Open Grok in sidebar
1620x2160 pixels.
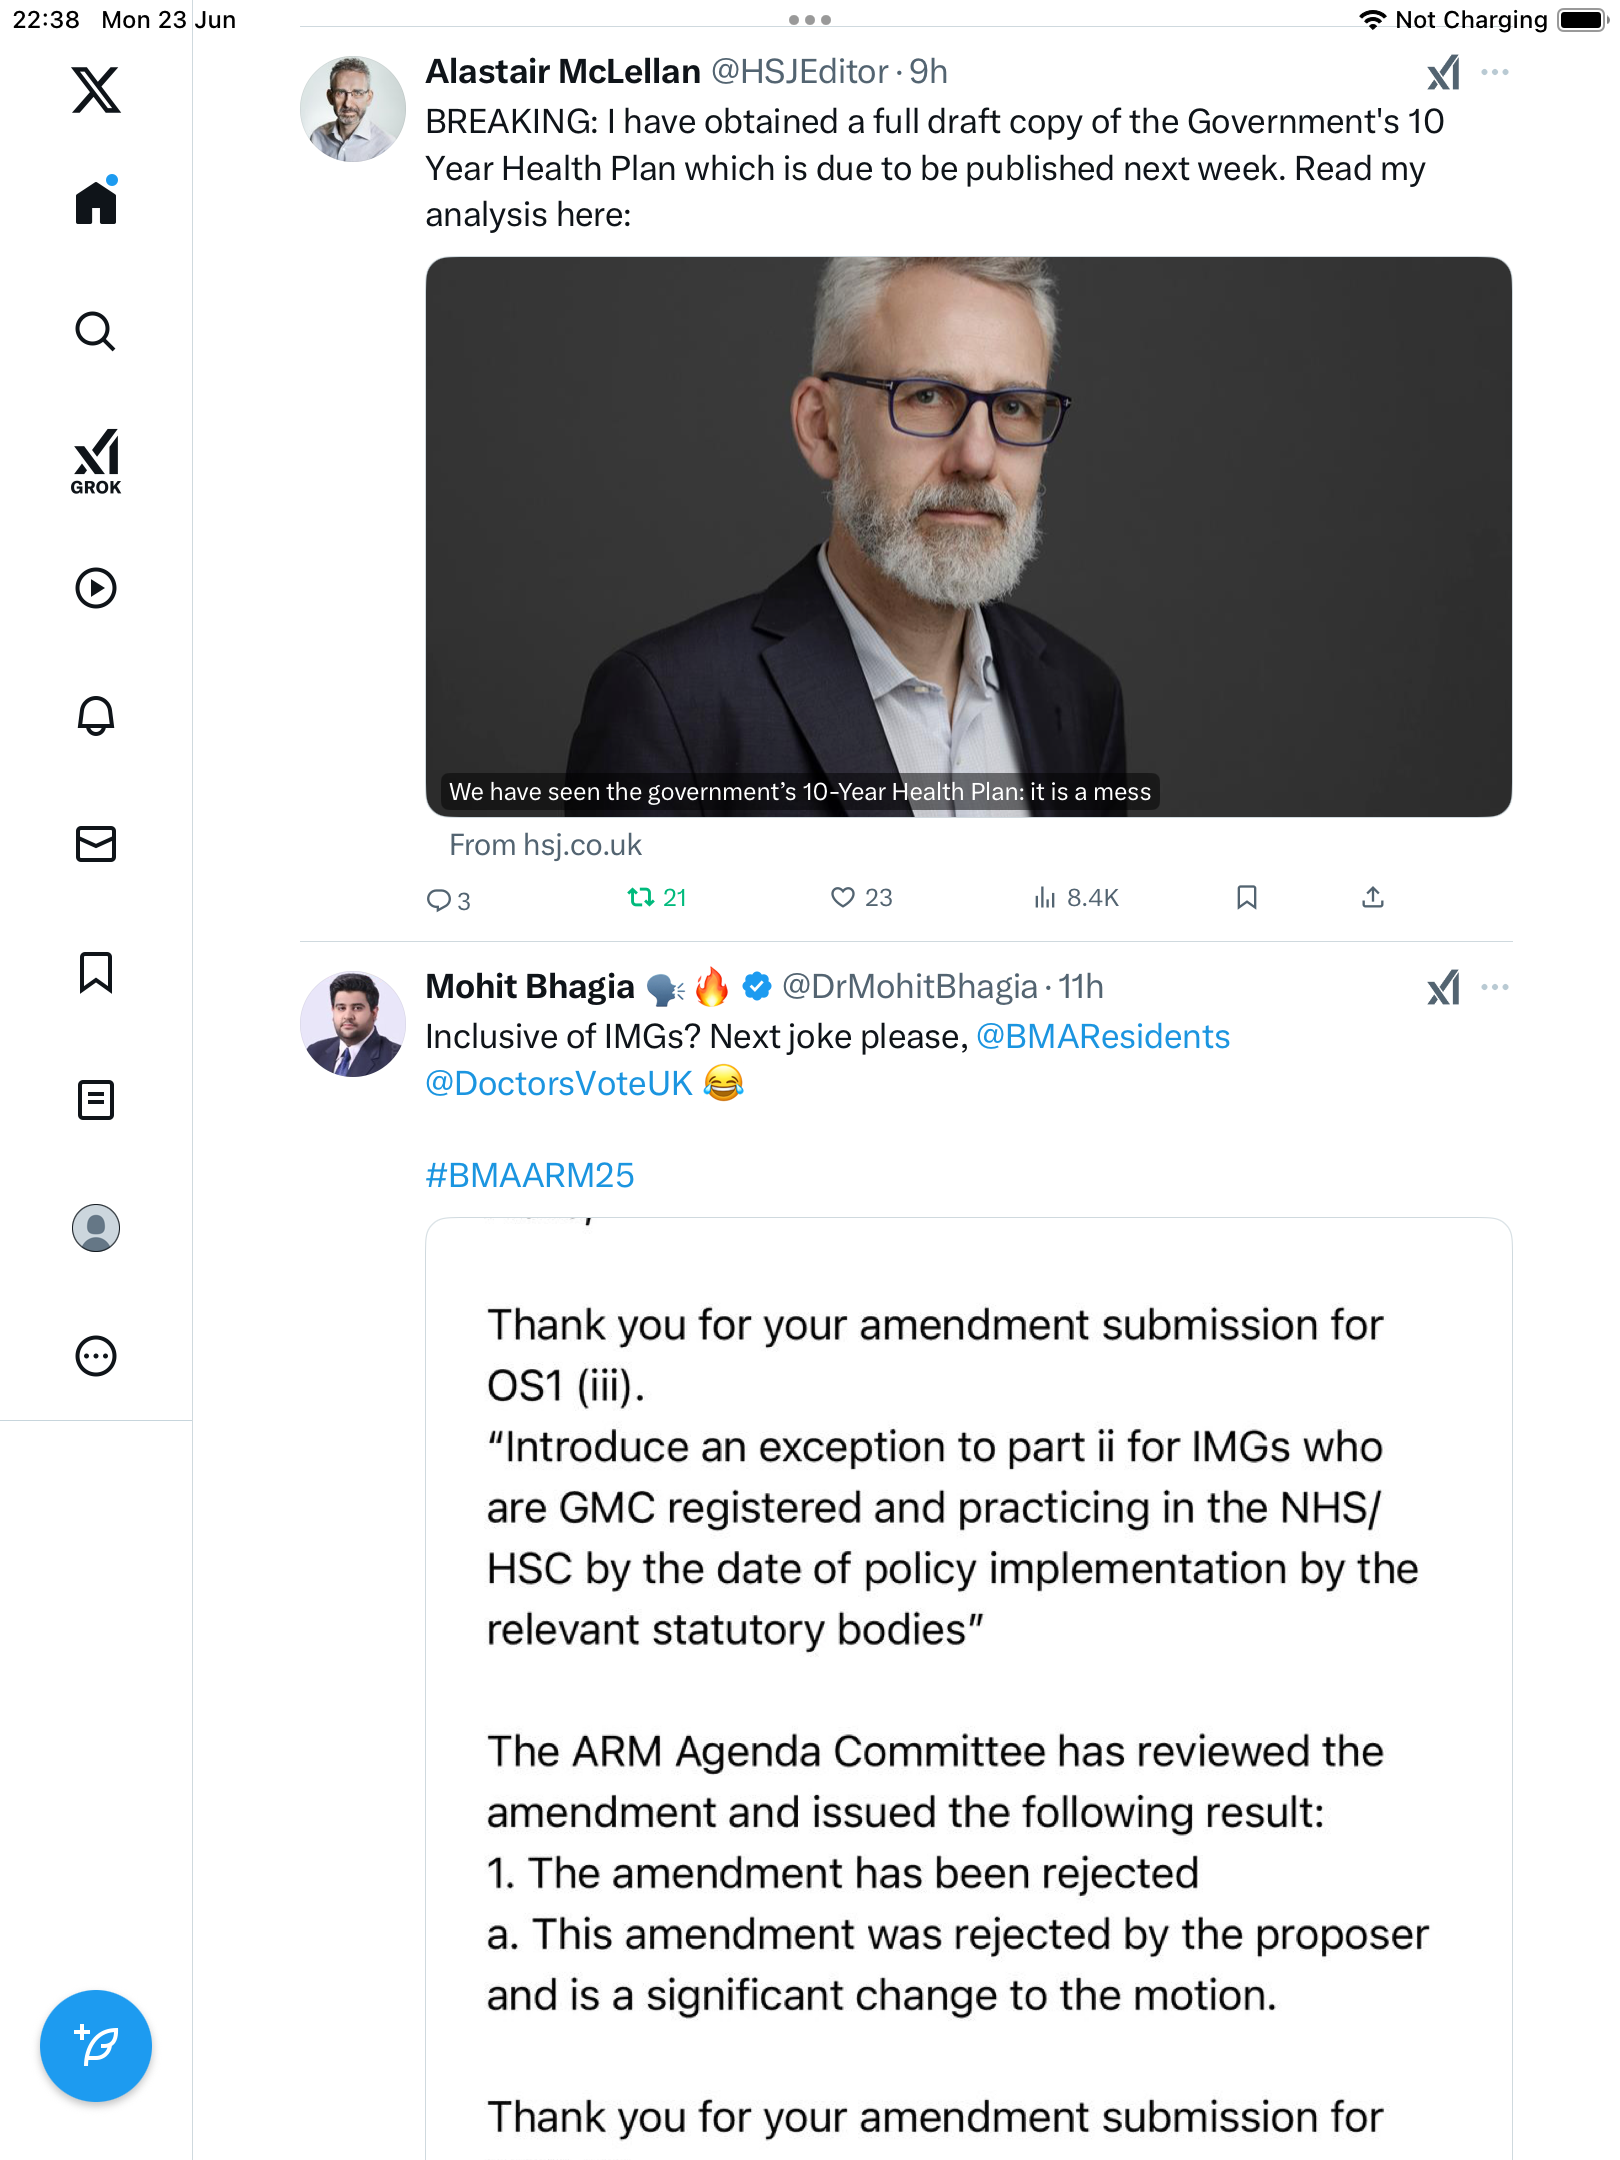coord(96,461)
